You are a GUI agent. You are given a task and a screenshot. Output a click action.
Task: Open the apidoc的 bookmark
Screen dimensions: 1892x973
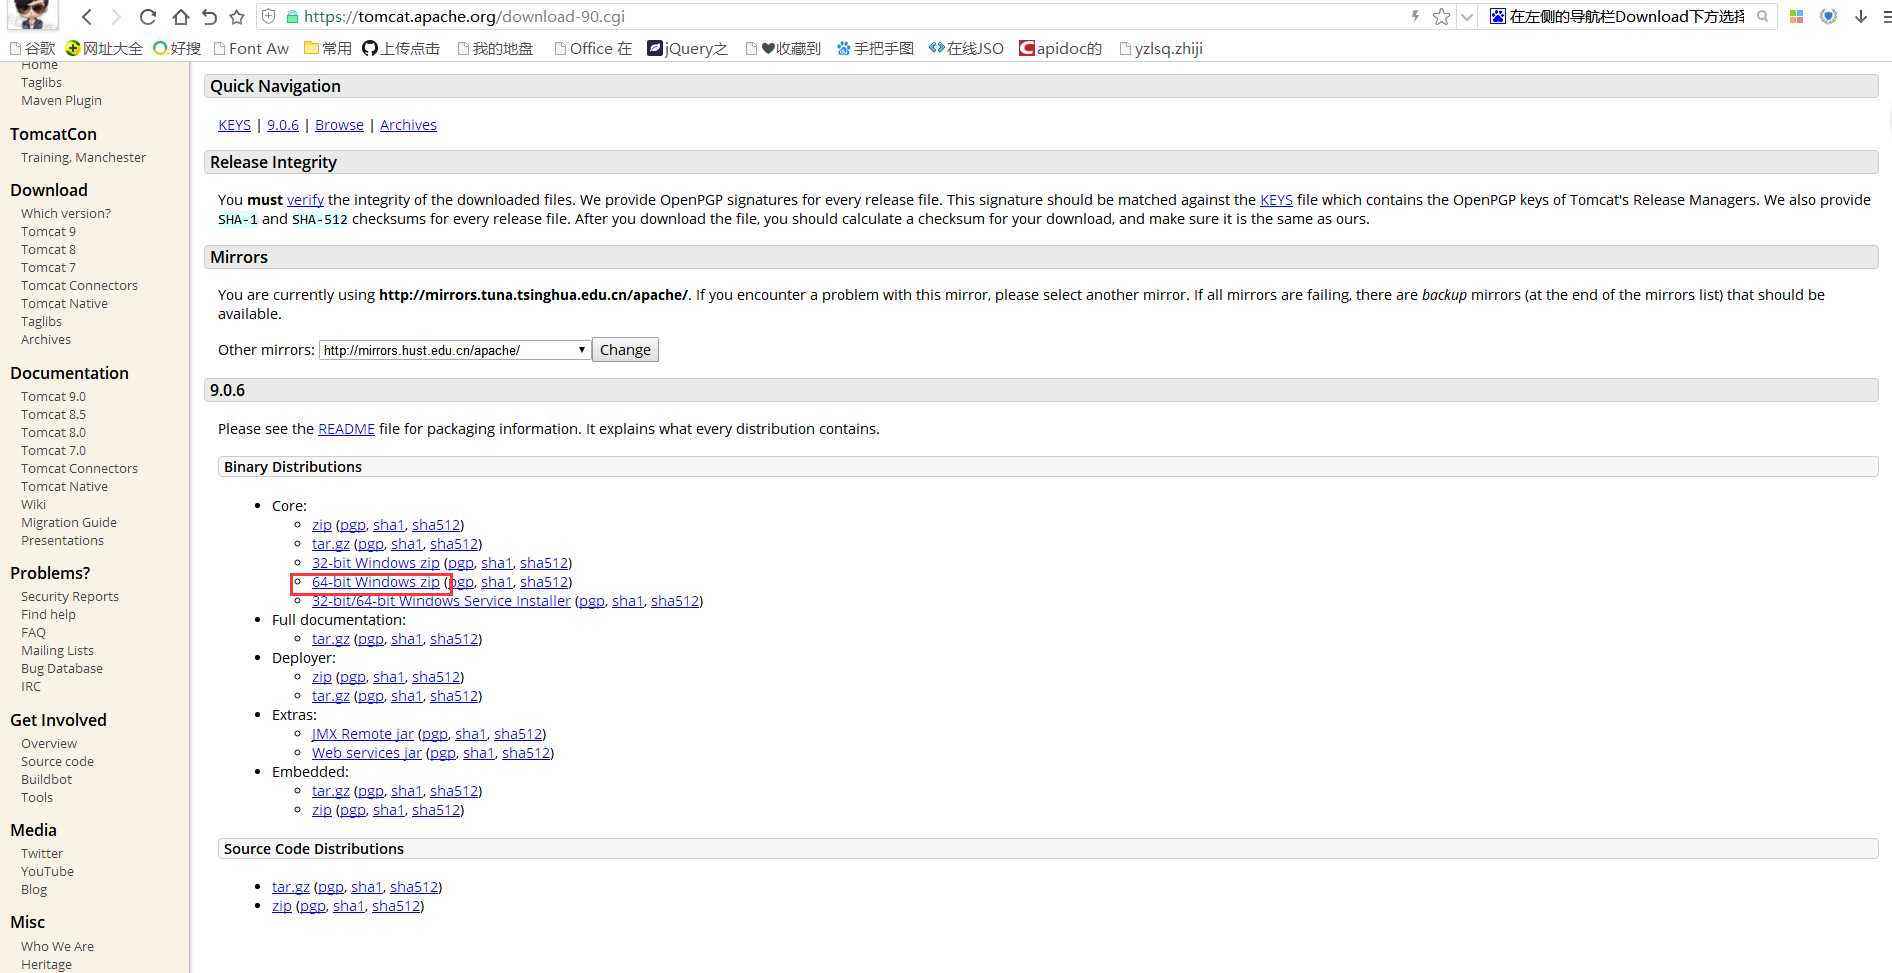(1060, 48)
